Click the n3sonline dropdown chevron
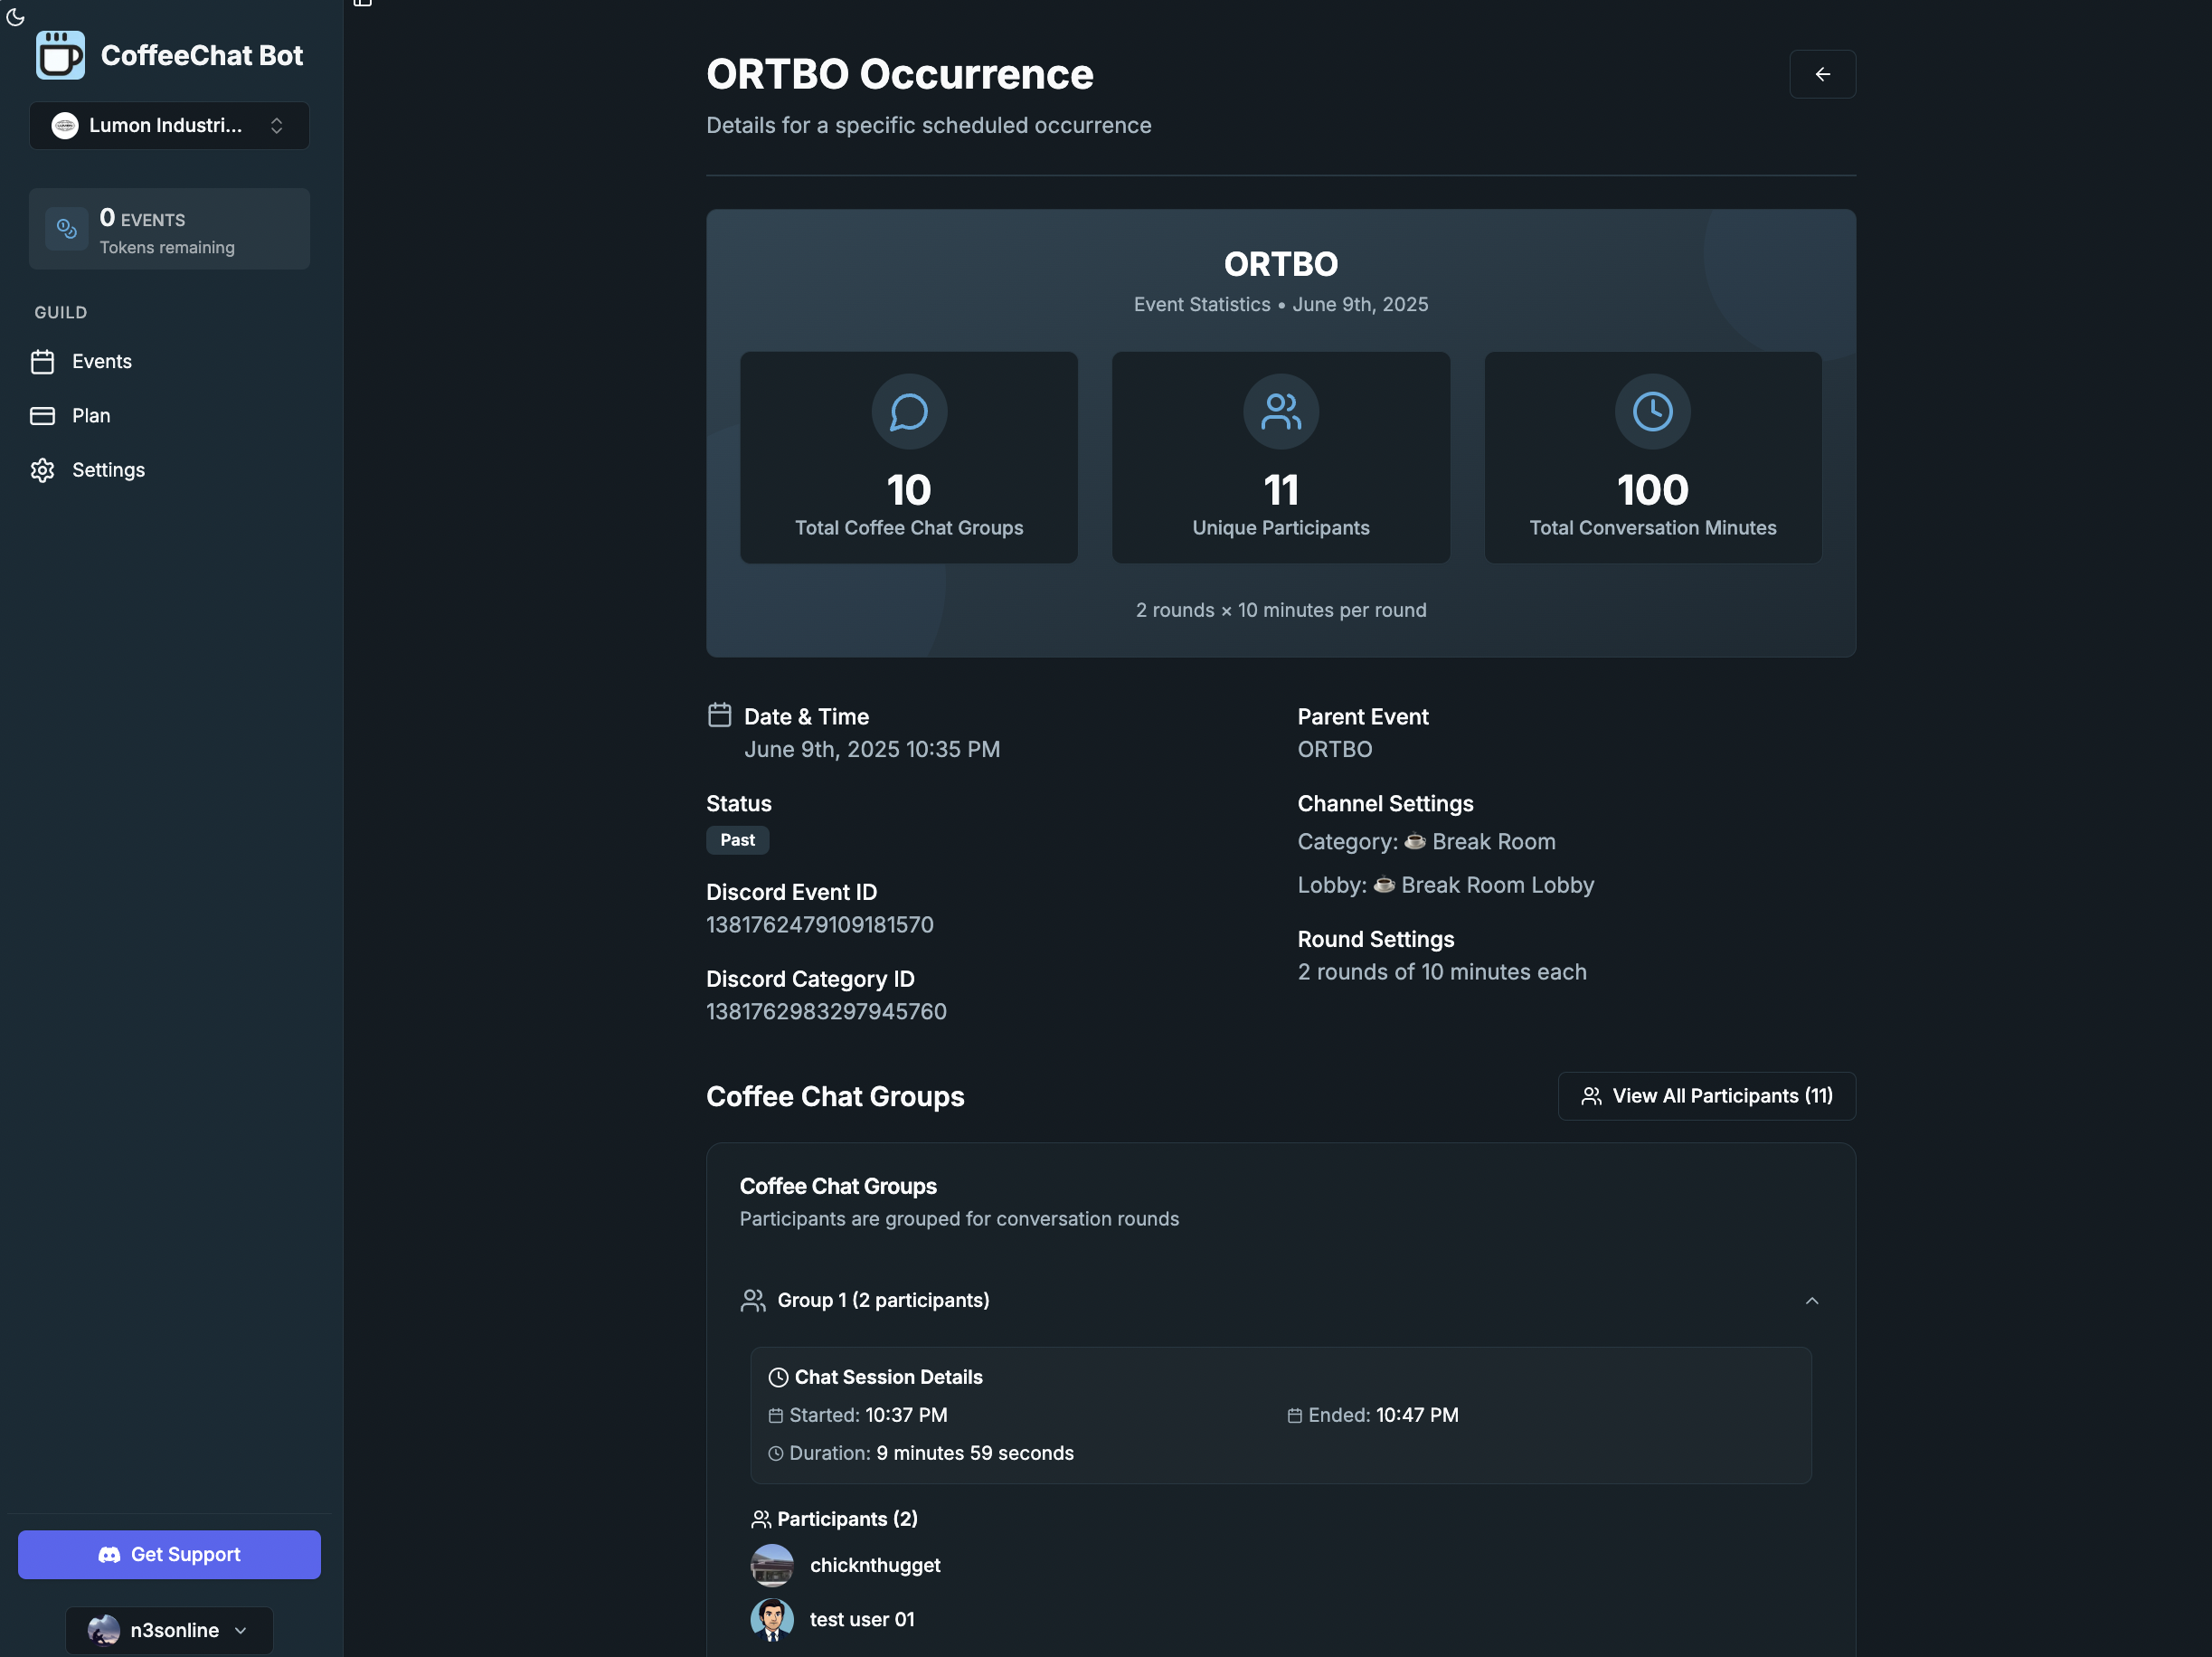The width and height of the screenshot is (2212, 1657). [x=240, y=1630]
